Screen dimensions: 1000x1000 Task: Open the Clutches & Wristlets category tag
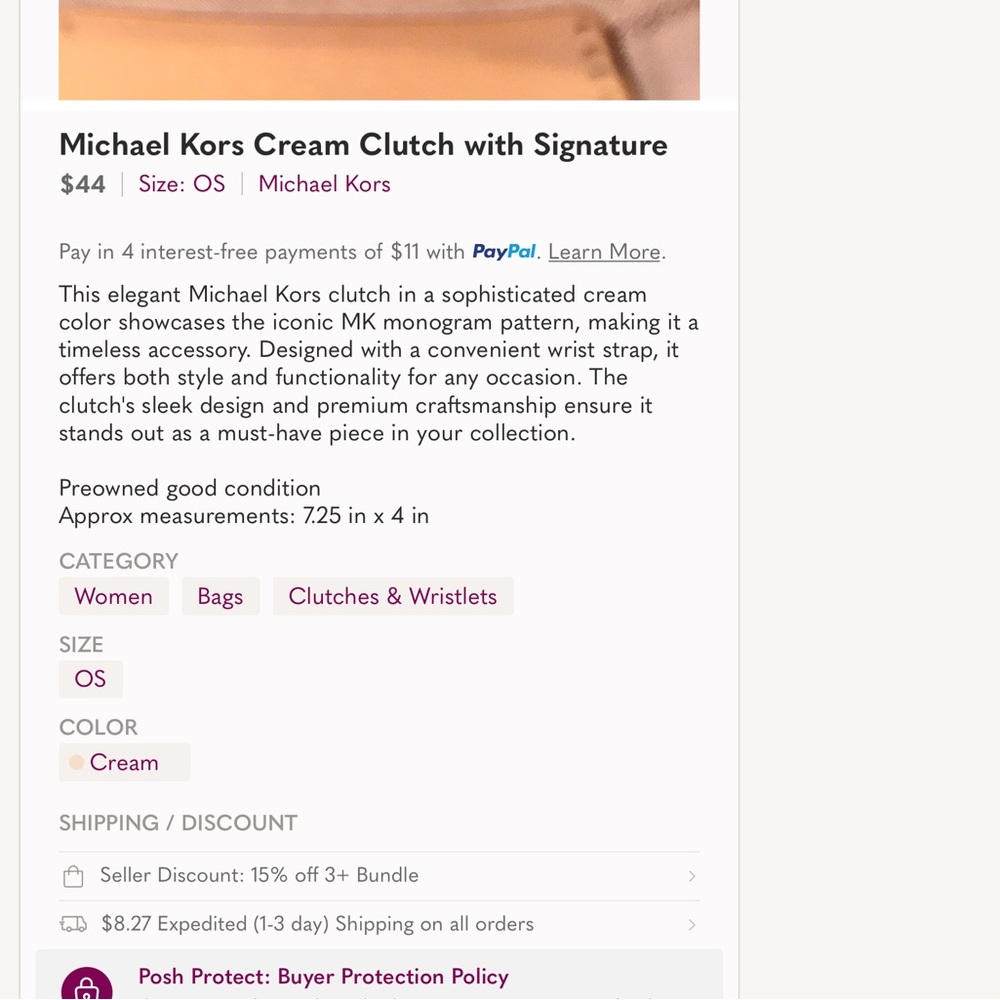pyautogui.click(x=392, y=596)
